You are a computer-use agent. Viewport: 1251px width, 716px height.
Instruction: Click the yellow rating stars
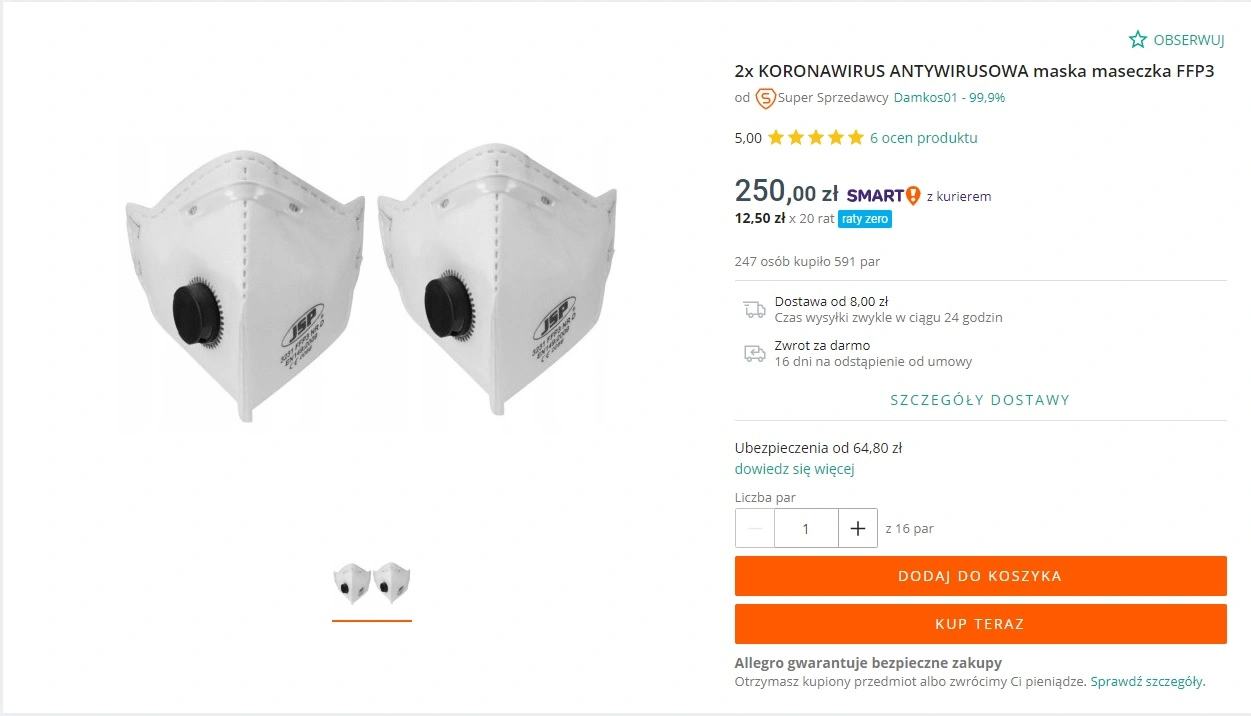click(x=815, y=138)
